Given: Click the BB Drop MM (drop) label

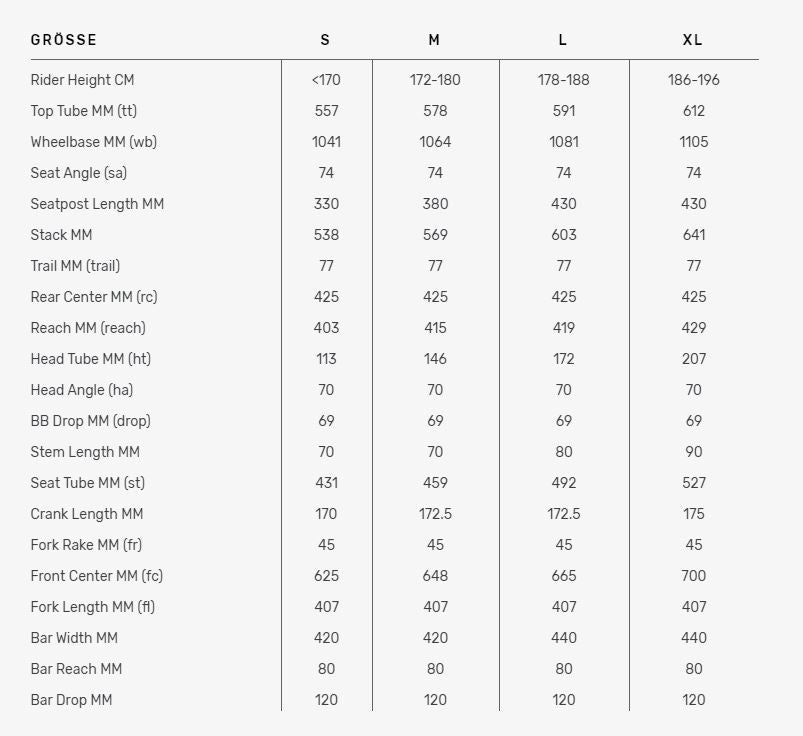Looking at the screenshot, I should (91, 421).
